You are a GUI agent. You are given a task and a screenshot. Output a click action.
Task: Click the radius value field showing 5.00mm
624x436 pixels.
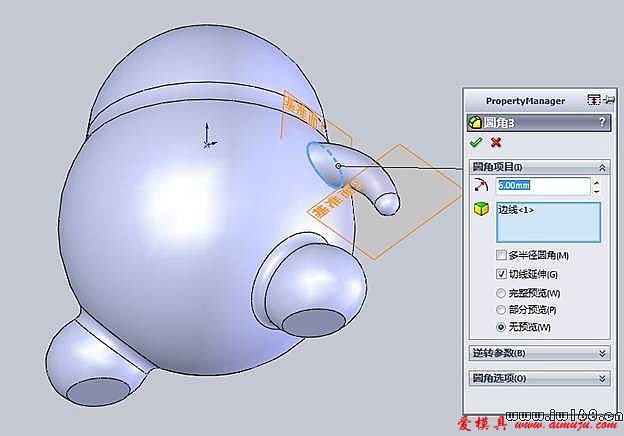point(543,186)
